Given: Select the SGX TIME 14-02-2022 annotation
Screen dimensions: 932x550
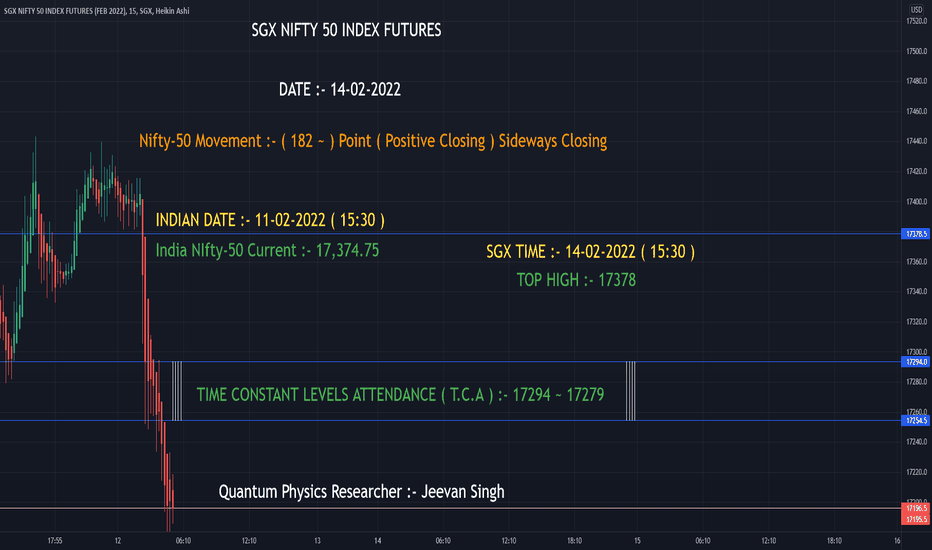Looking at the screenshot, I should [x=590, y=252].
